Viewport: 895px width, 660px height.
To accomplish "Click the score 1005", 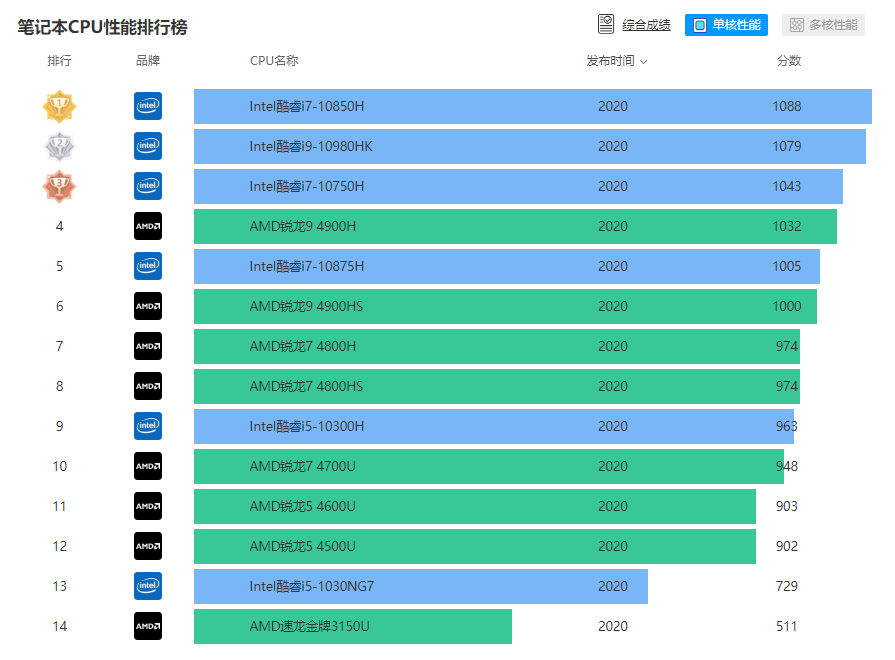I will pos(787,266).
